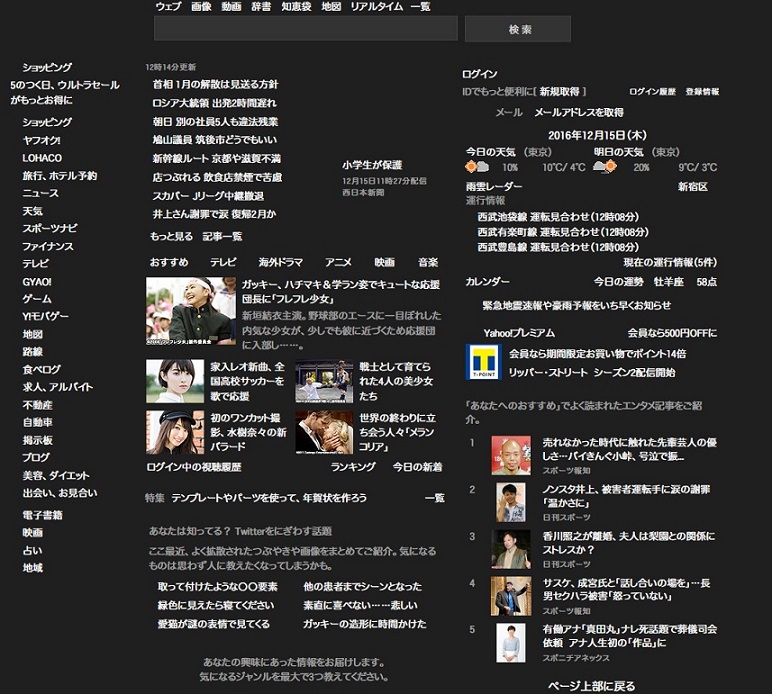Open headline ロシア大統領 出発2時間遅れ
The width and height of the screenshot is (772, 694).
coord(214,103)
